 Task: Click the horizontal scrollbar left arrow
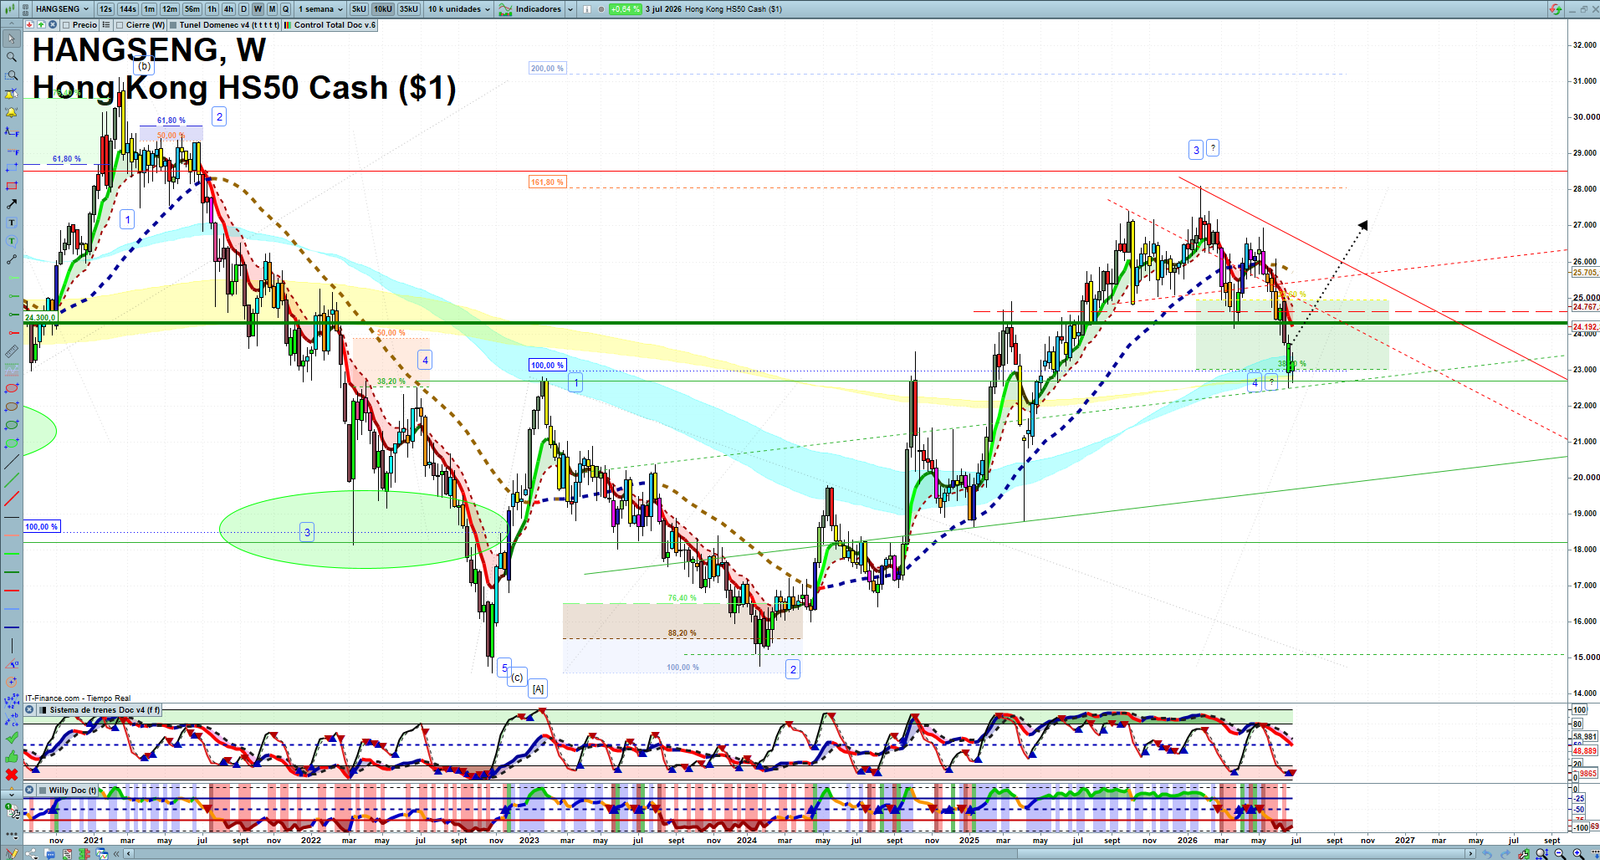(x=129, y=853)
